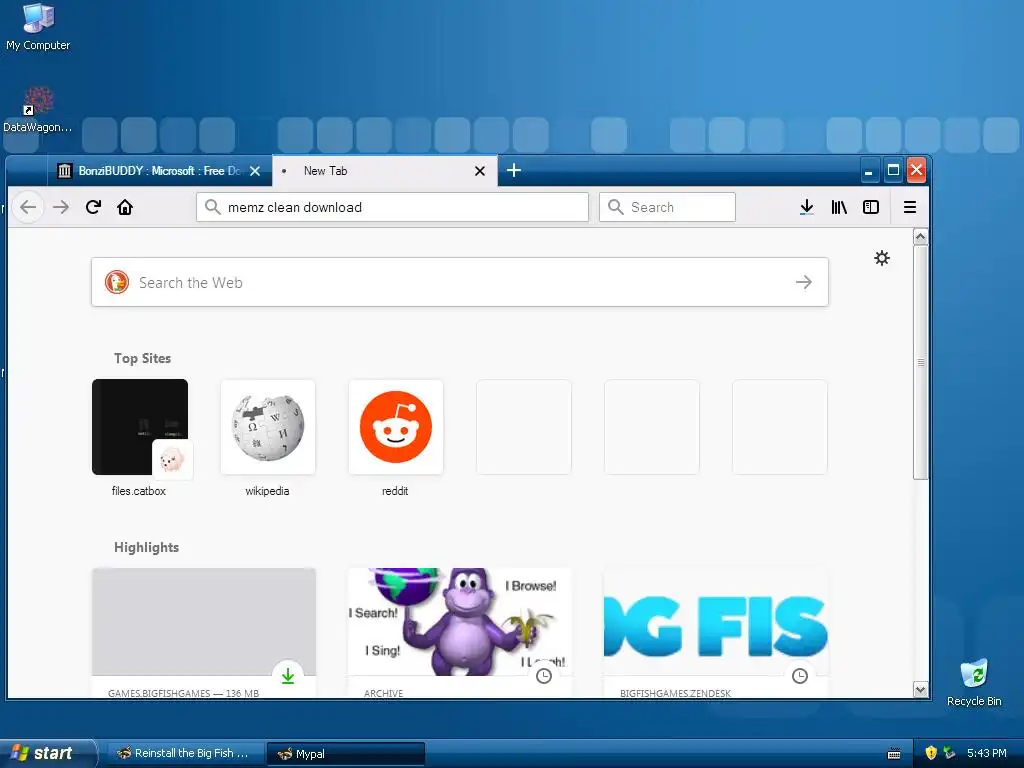Screen dimensions: 1024x768
Task: Click the Mypal taskbar button
Action: coord(346,754)
